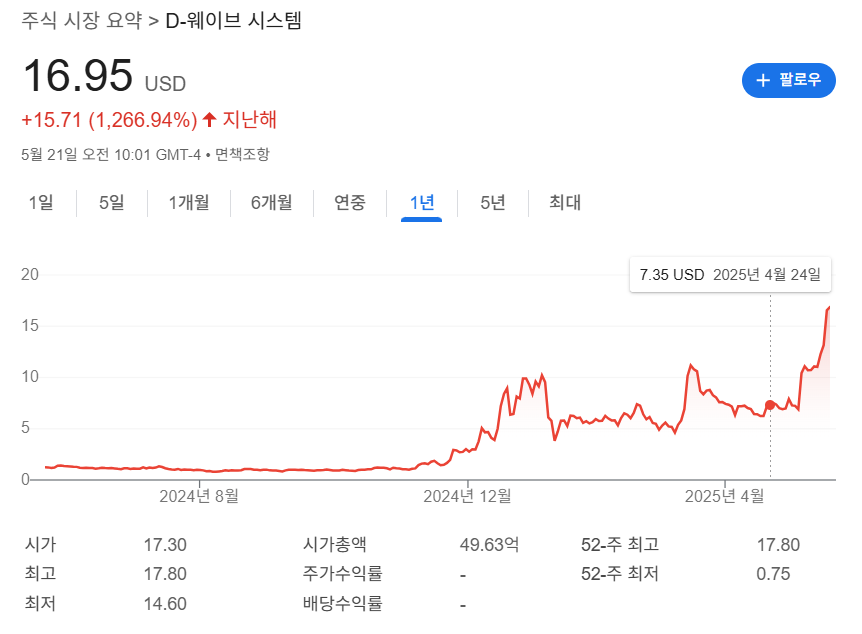
Task: Click the 시가 value 17.30
Action: pos(165,545)
